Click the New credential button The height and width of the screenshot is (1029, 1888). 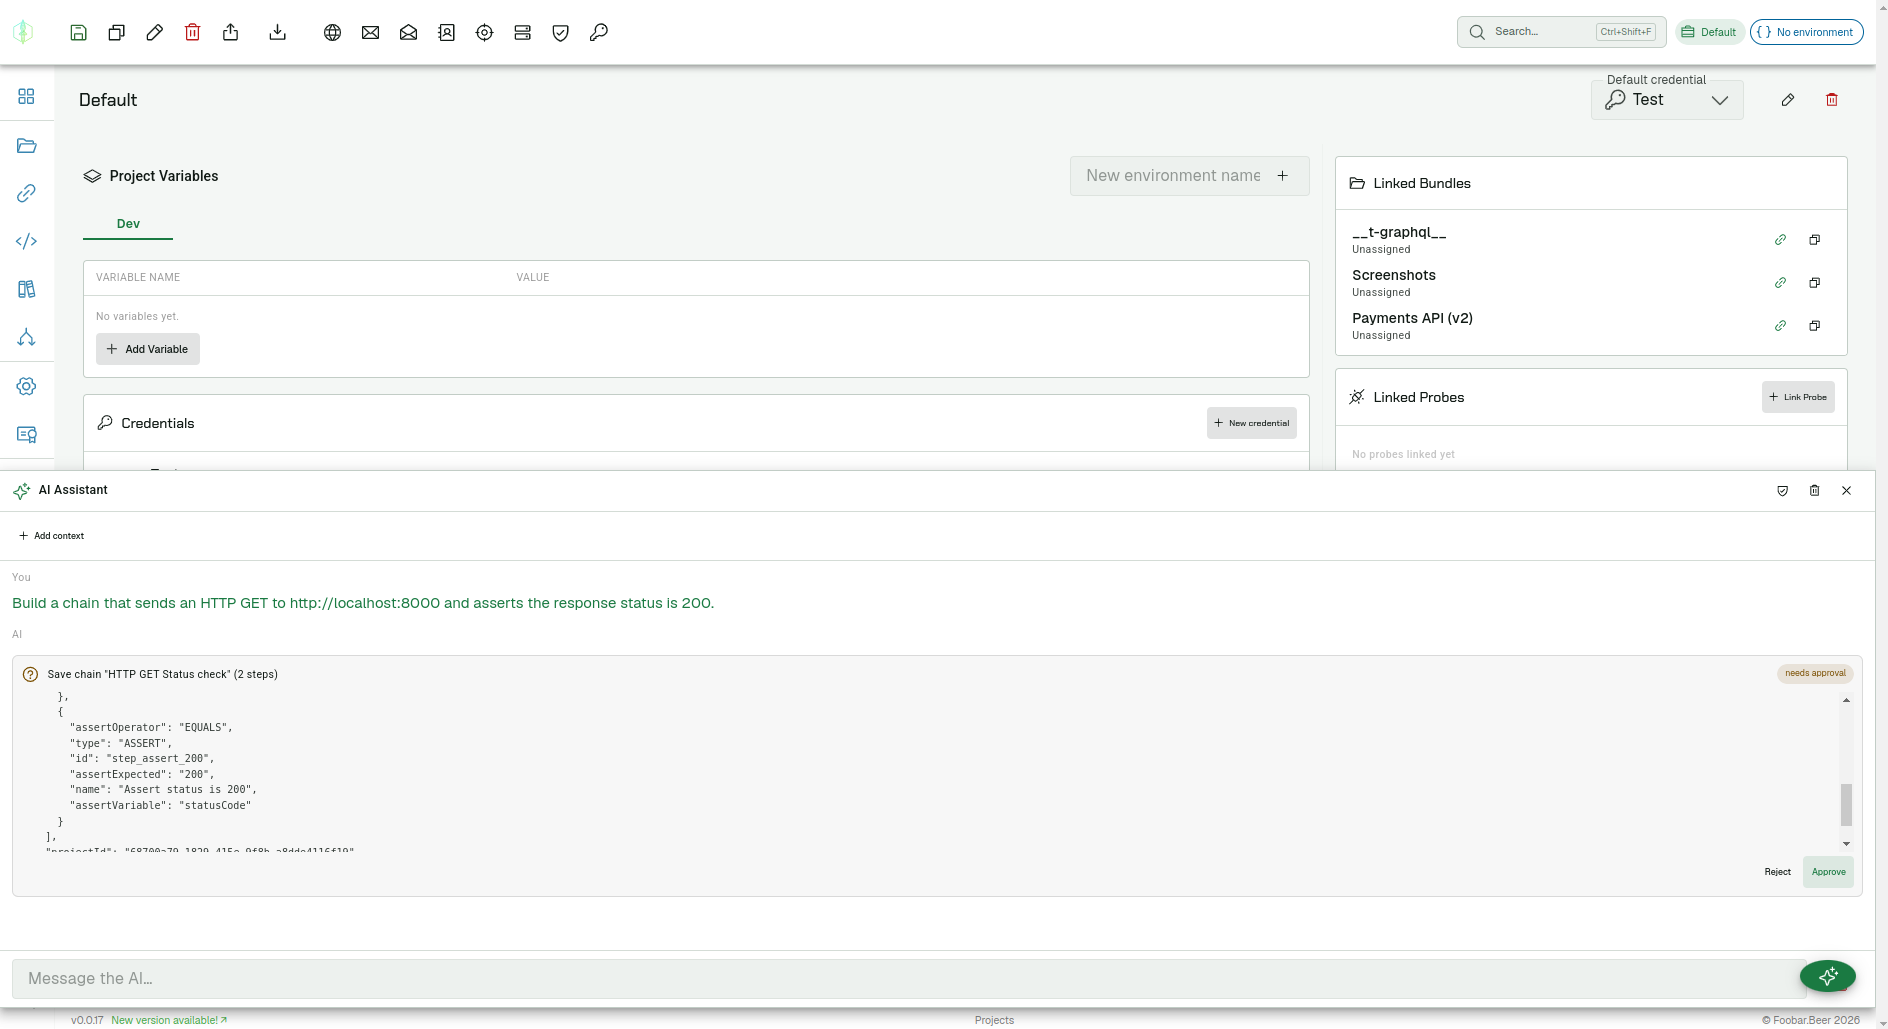1252,423
